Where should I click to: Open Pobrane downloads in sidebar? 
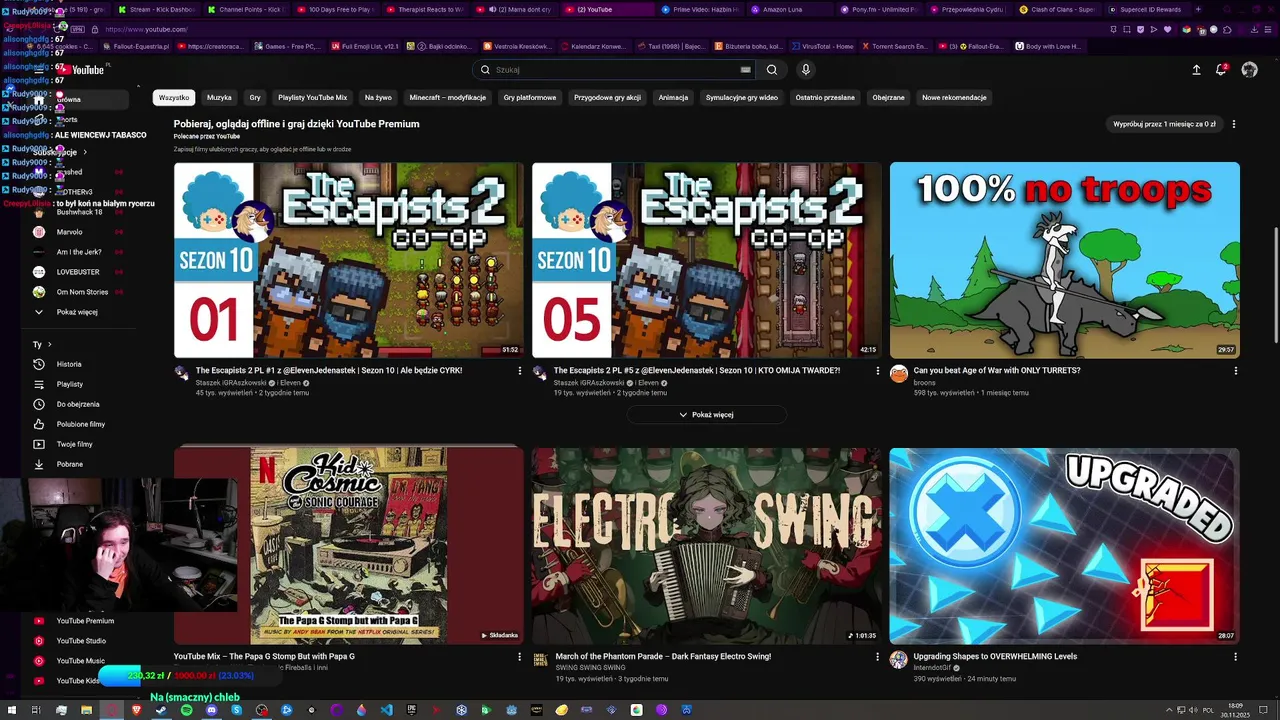tap(69, 464)
